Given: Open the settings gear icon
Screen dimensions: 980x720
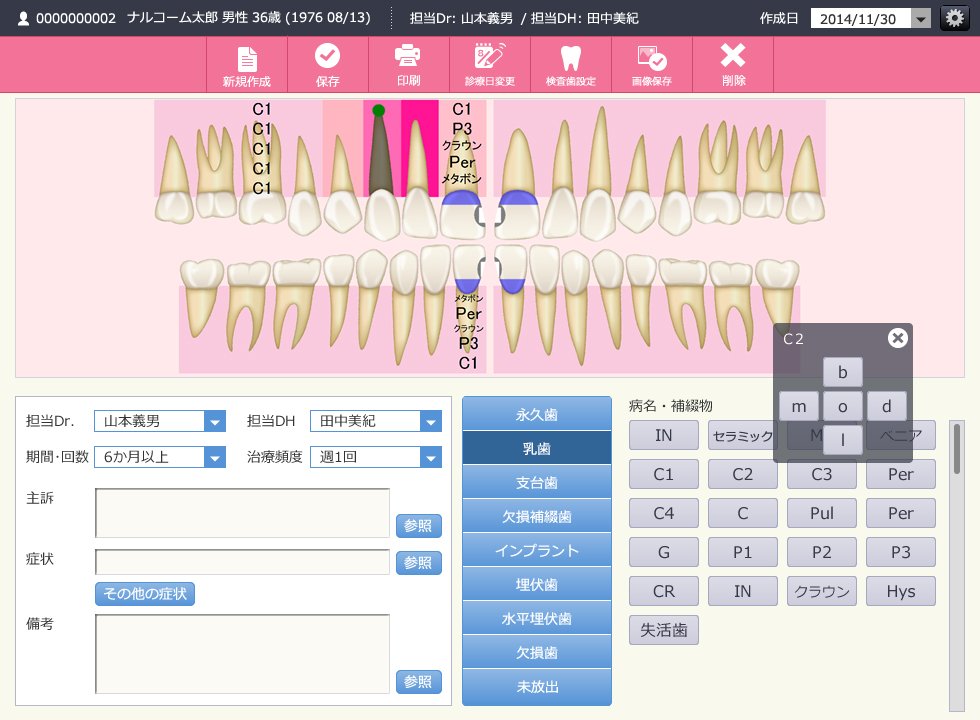Looking at the screenshot, I should (x=954, y=18).
